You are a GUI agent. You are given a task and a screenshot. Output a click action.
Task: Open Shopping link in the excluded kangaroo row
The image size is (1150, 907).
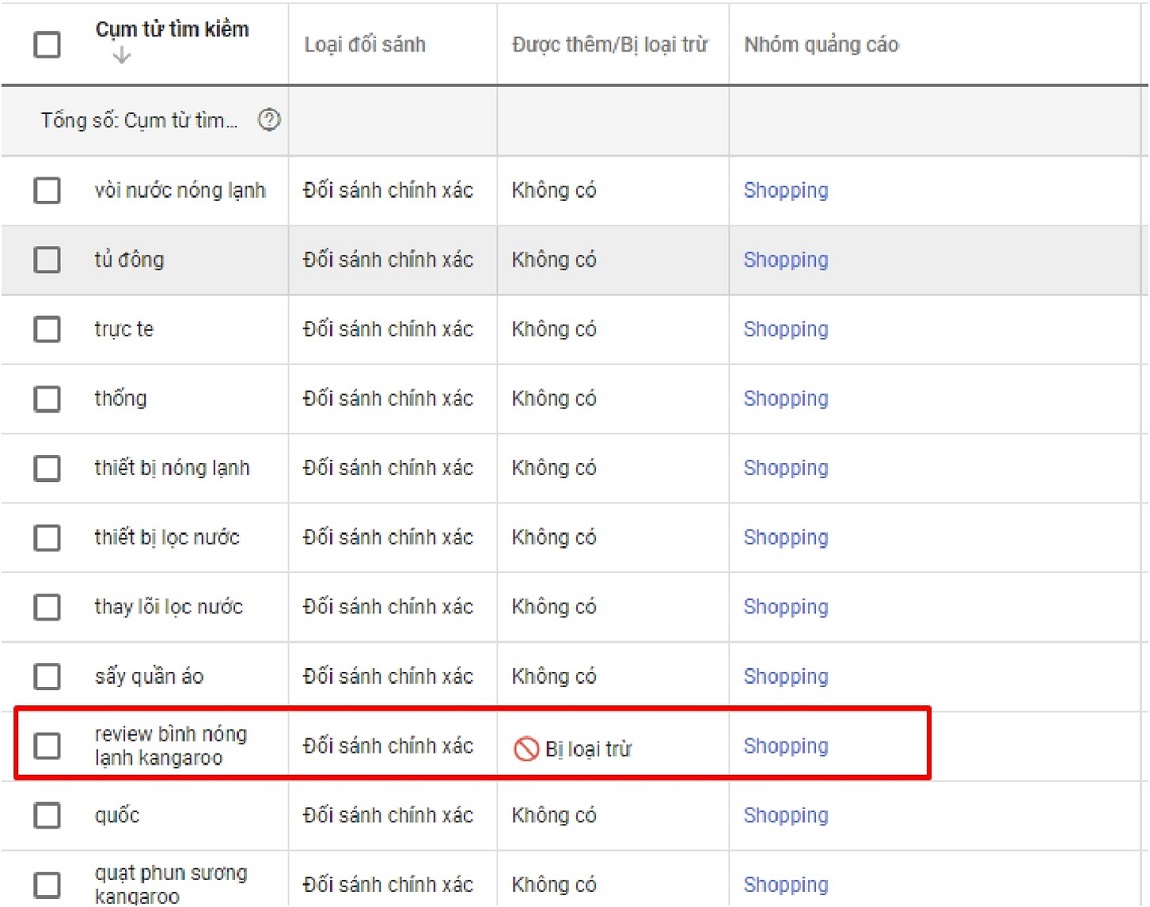[785, 746]
